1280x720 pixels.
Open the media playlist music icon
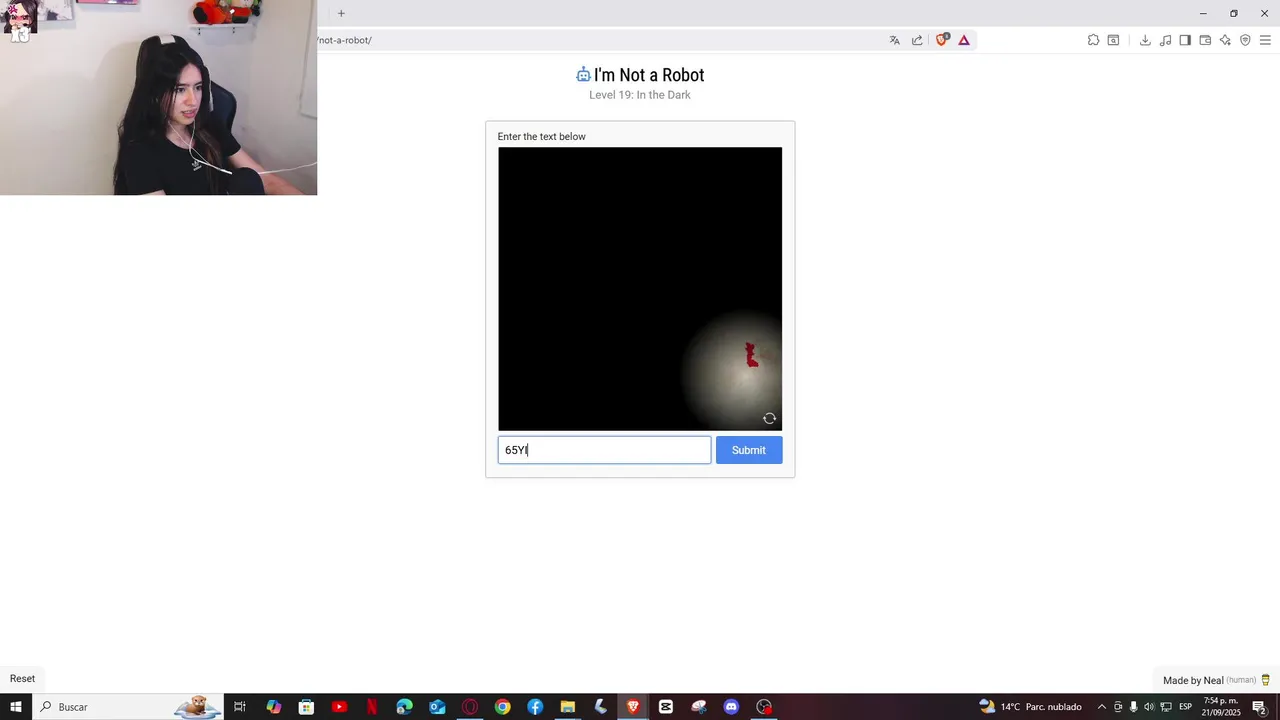1165,40
